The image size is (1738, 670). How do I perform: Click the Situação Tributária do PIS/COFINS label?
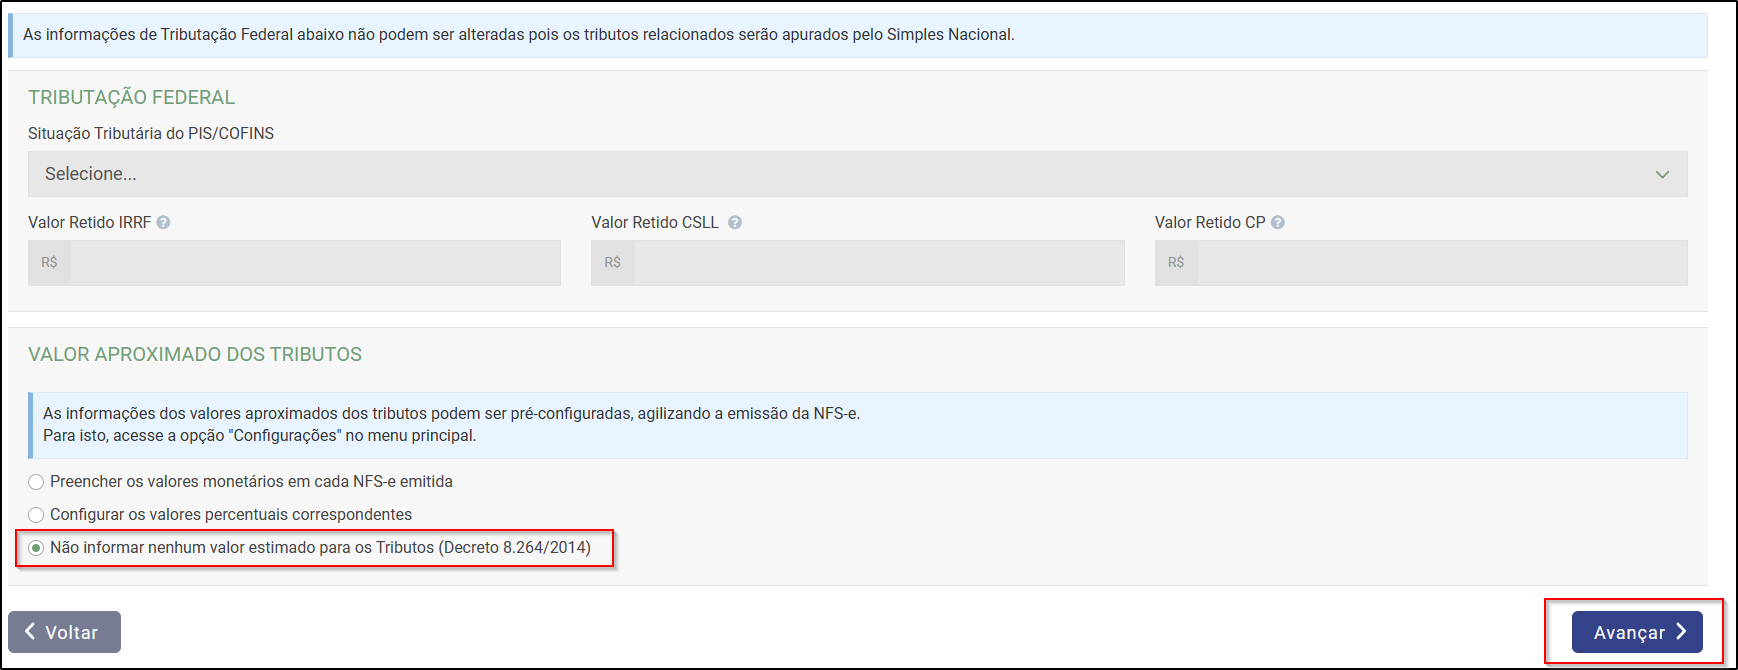point(151,133)
